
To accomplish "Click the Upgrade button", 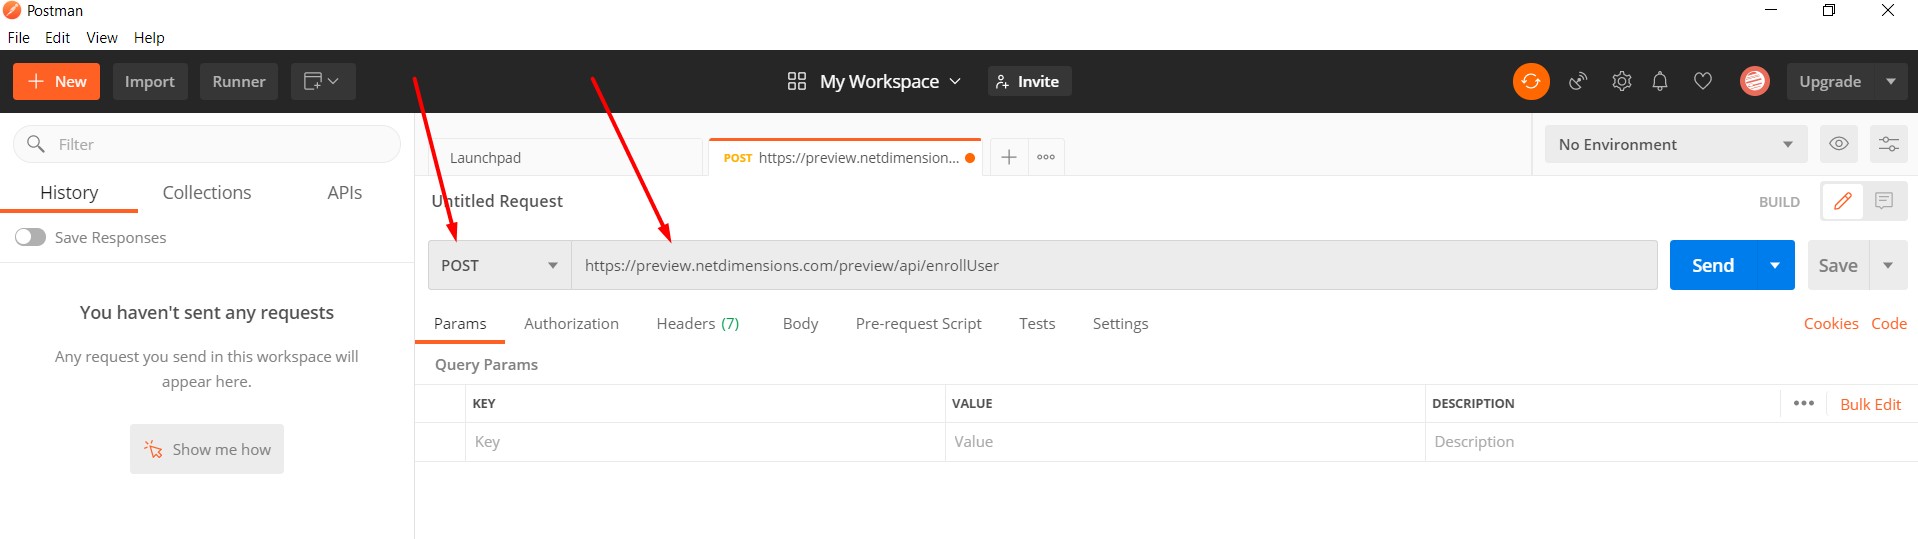I will (1830, 81).
